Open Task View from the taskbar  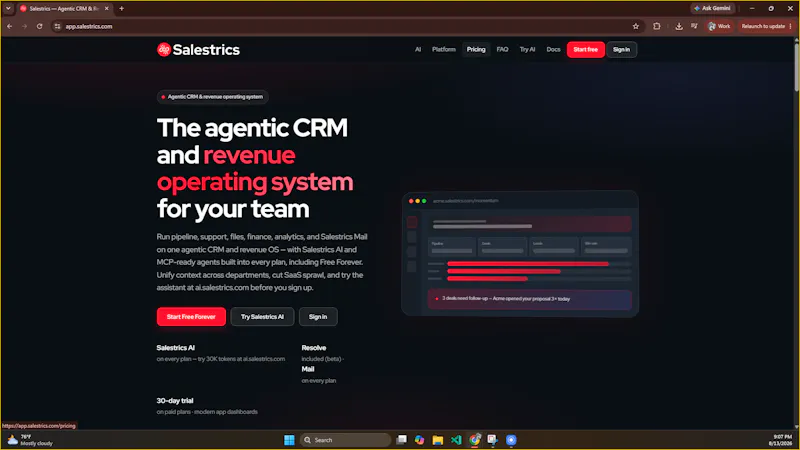(x=402, y=440)
